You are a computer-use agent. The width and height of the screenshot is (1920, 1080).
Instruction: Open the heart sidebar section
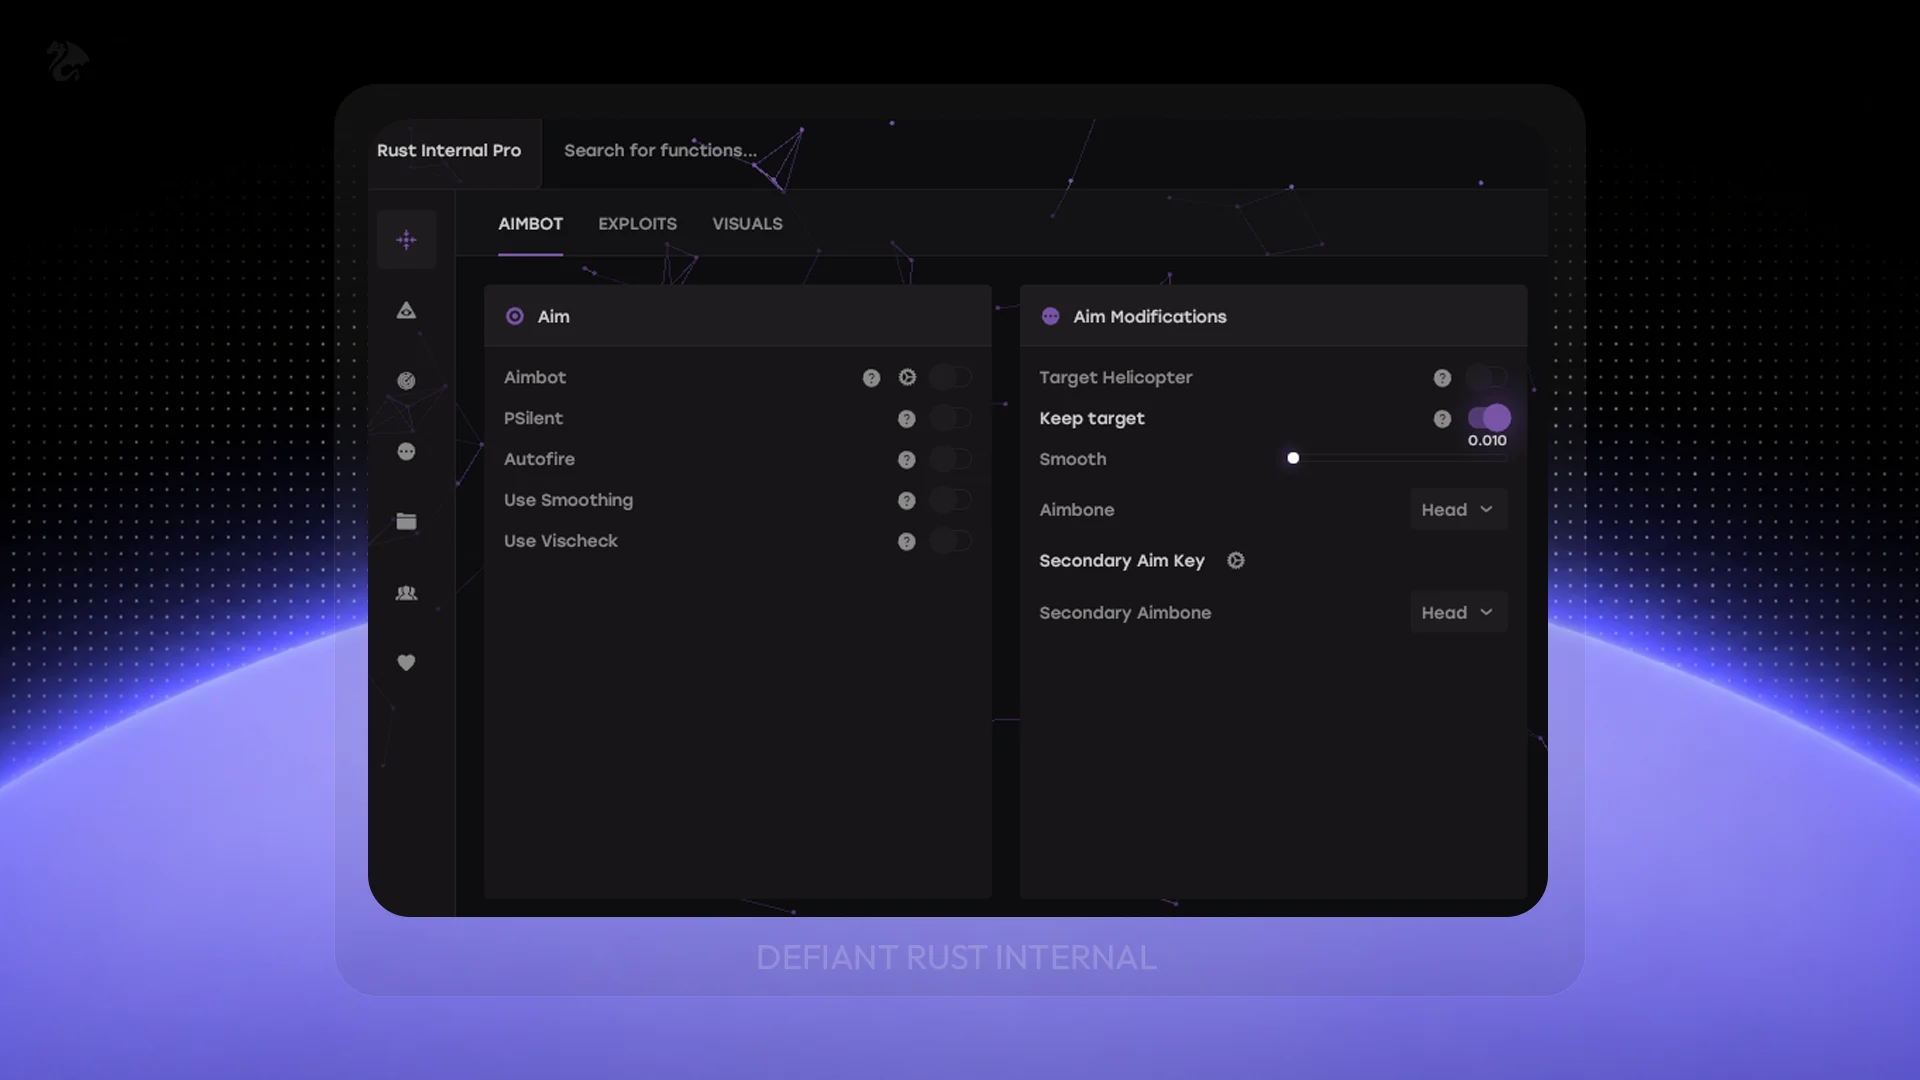coord(406,663)
